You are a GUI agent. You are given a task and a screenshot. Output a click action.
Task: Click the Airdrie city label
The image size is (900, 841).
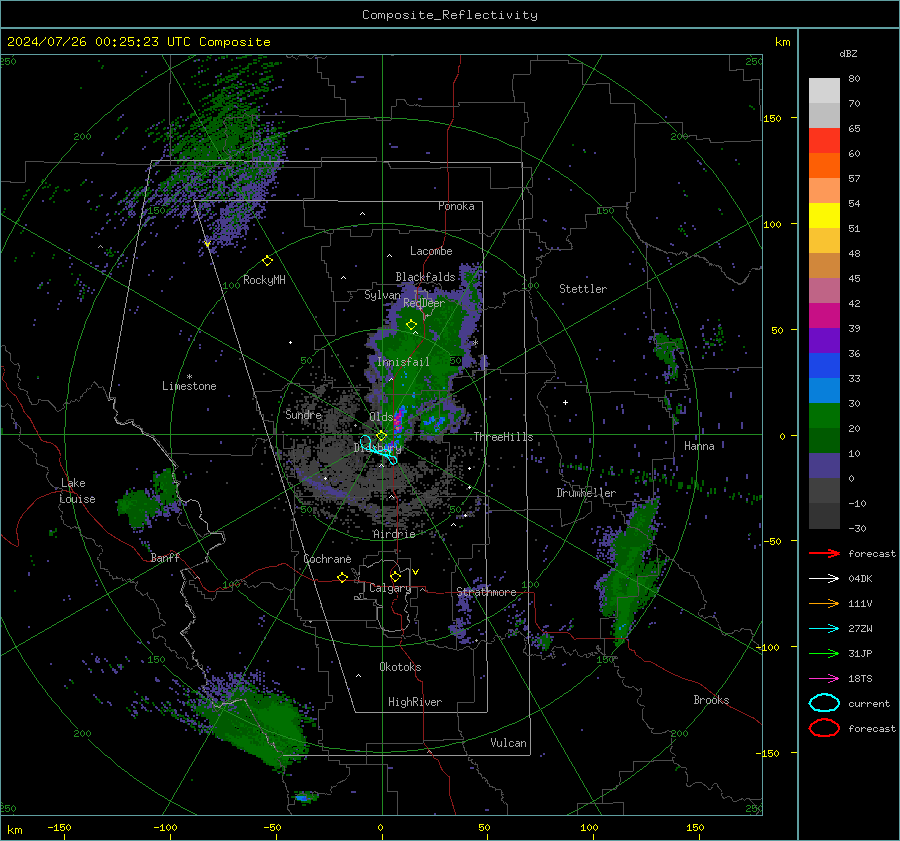click(394, 534)
